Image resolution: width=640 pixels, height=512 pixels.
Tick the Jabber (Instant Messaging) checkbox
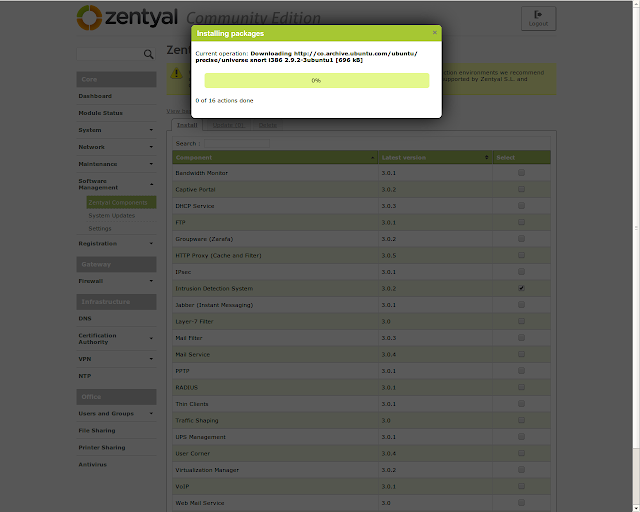pos(521,305)
